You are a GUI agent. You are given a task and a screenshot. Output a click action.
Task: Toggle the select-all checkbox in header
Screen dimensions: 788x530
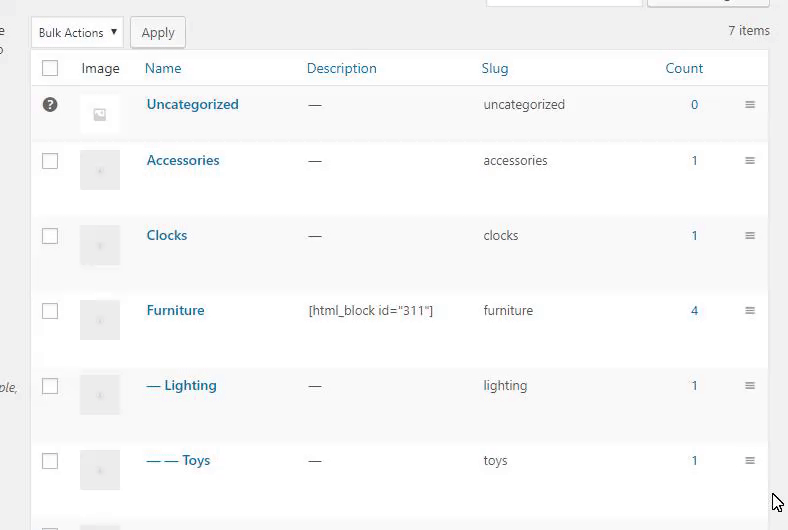coord(50,69)
